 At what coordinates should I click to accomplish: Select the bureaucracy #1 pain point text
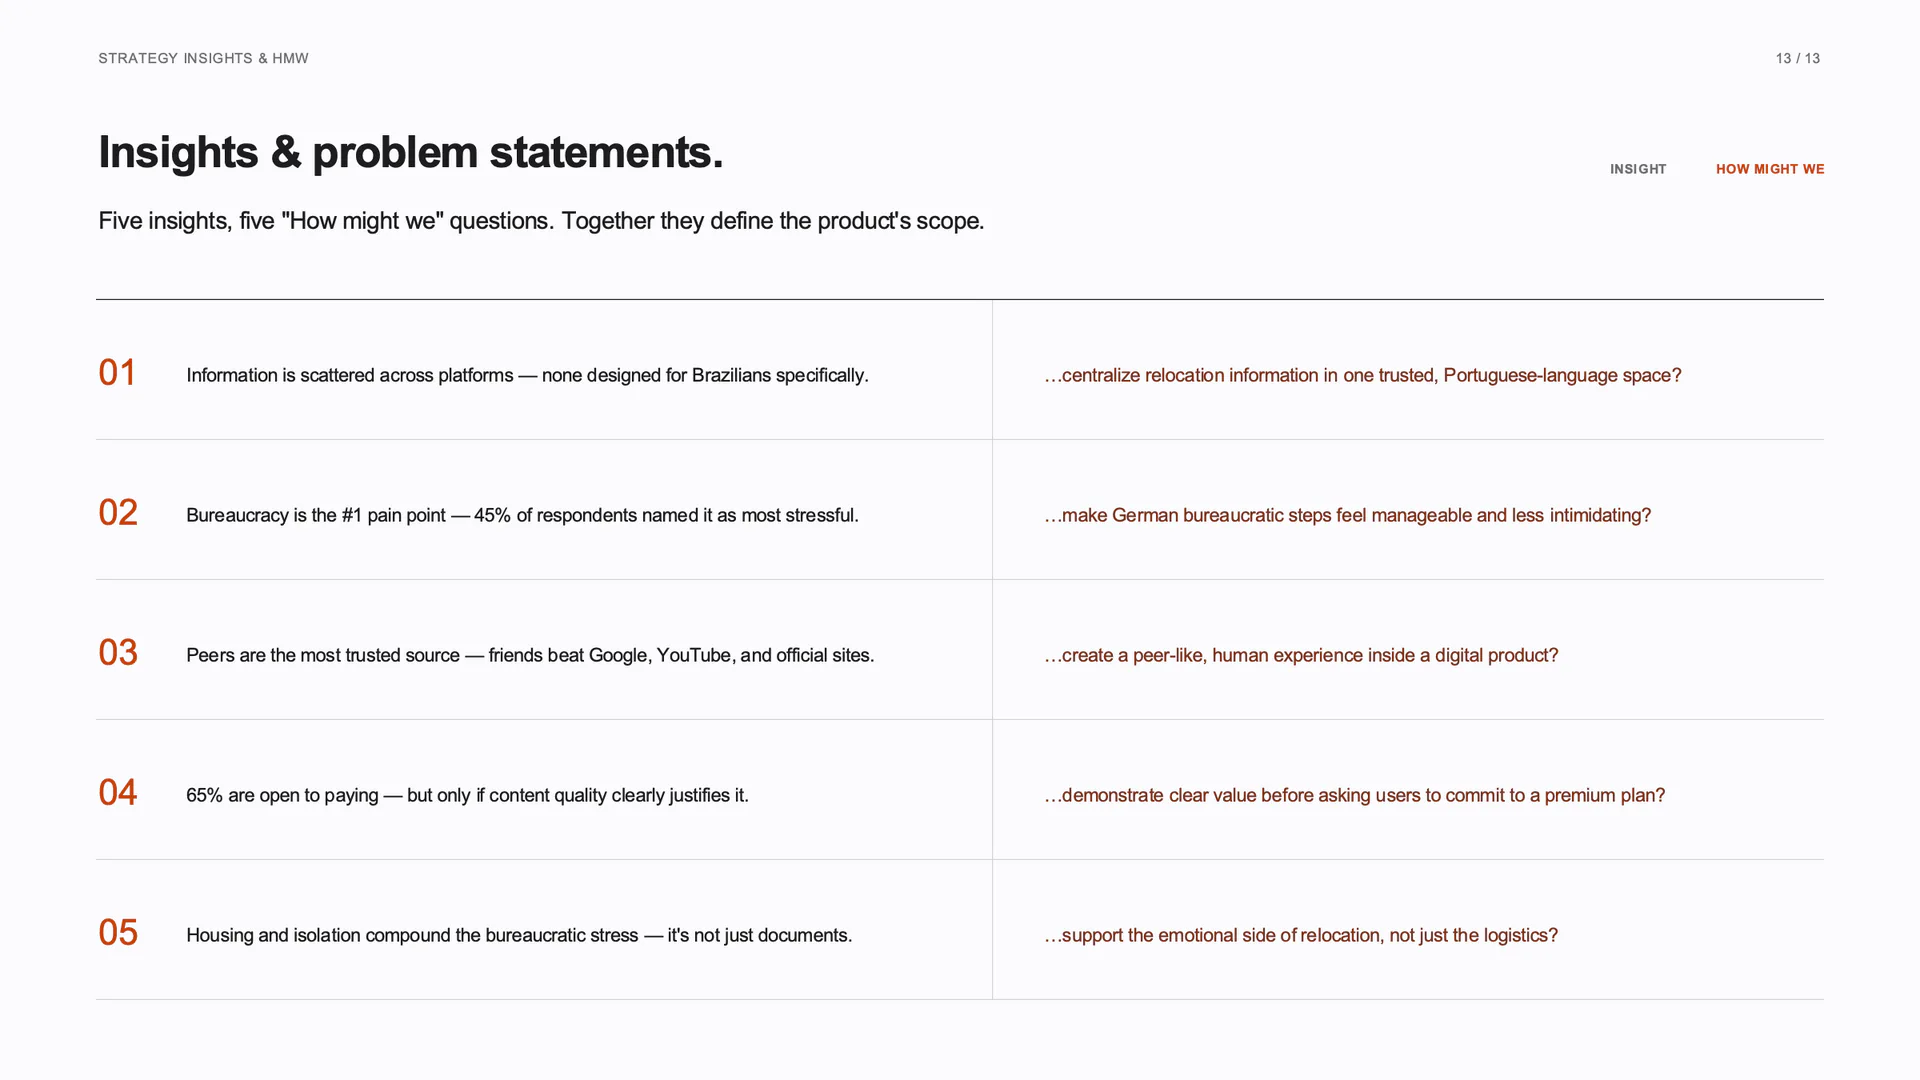click(522, 515)
